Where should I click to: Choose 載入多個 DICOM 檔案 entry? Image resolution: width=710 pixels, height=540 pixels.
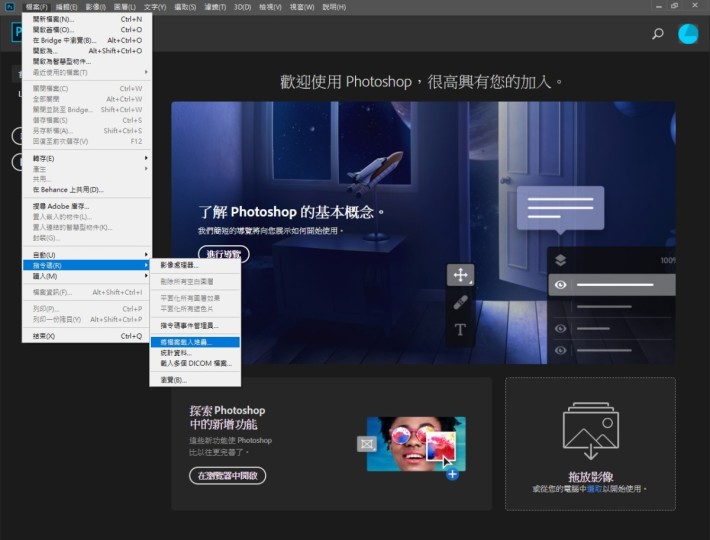[195, 363]
